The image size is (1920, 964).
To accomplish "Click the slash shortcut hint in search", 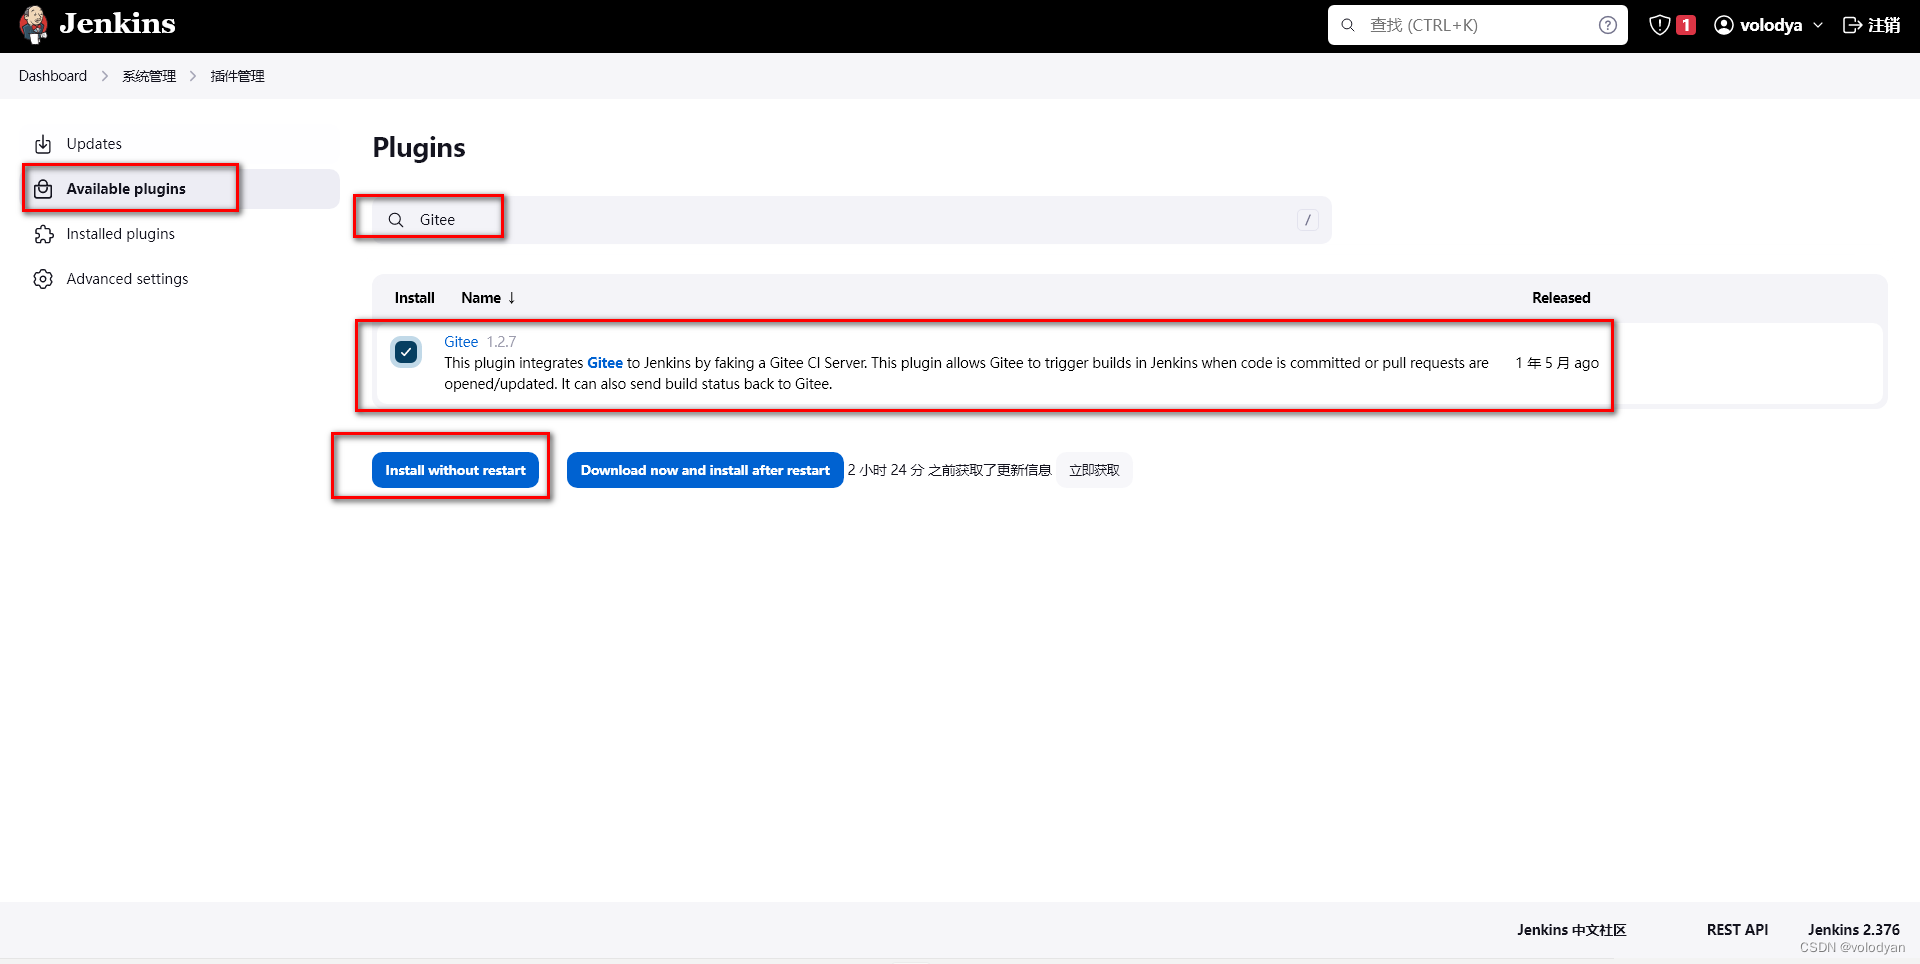I will [1307, 220].
